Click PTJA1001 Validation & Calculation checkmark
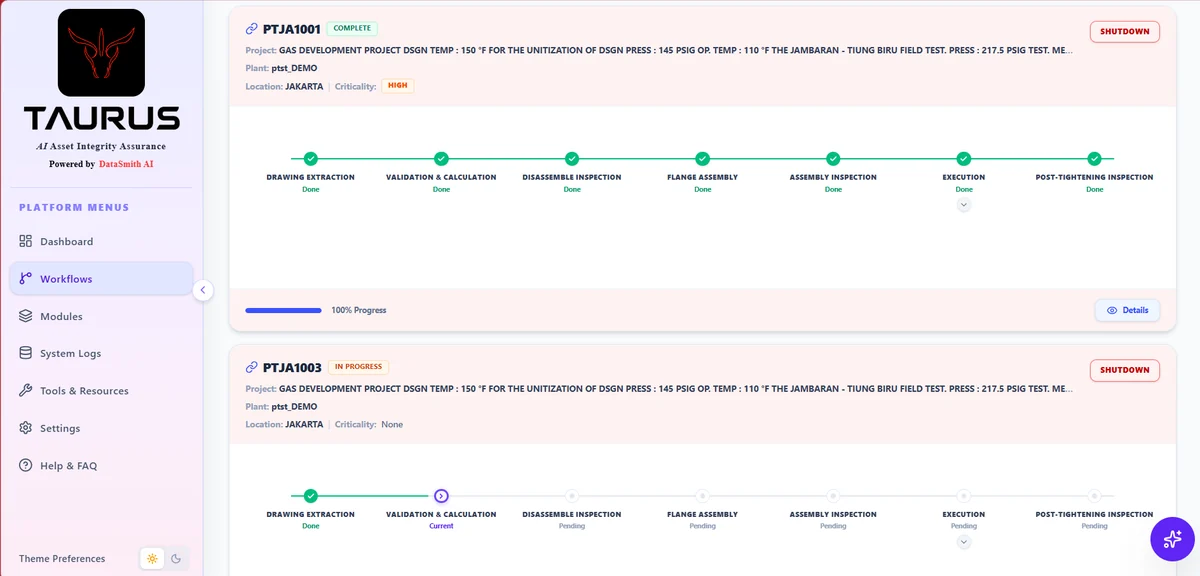The image size is (1200, 576). (x=441, y=158)
